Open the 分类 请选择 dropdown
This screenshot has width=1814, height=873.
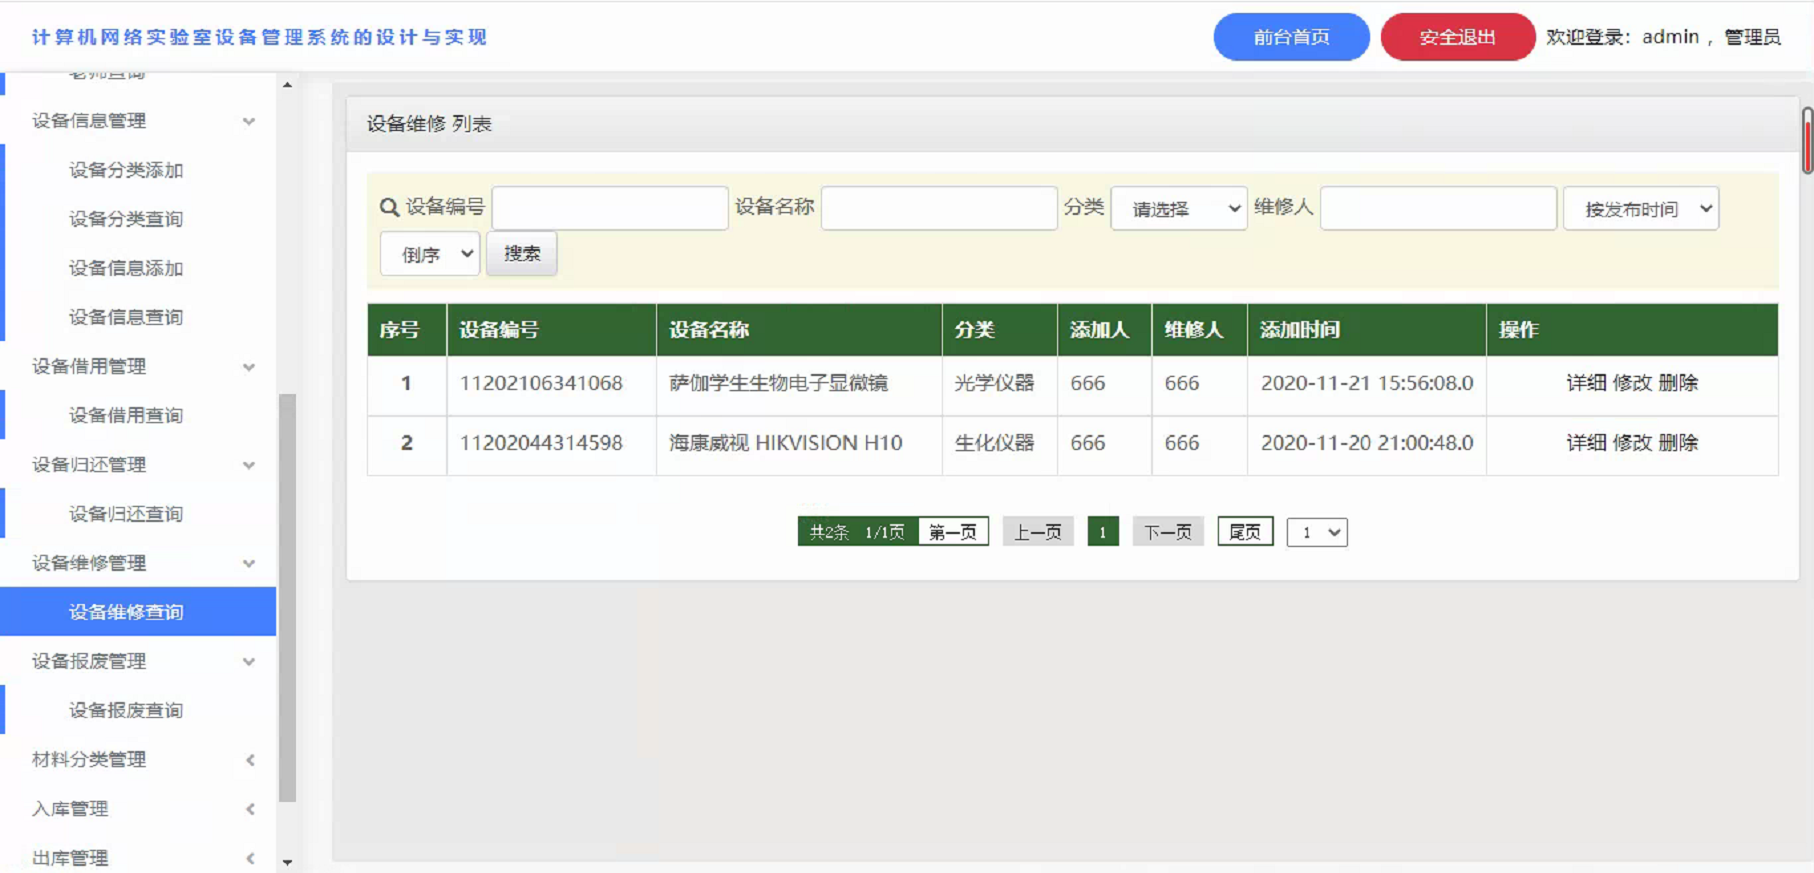(1179, 208)
